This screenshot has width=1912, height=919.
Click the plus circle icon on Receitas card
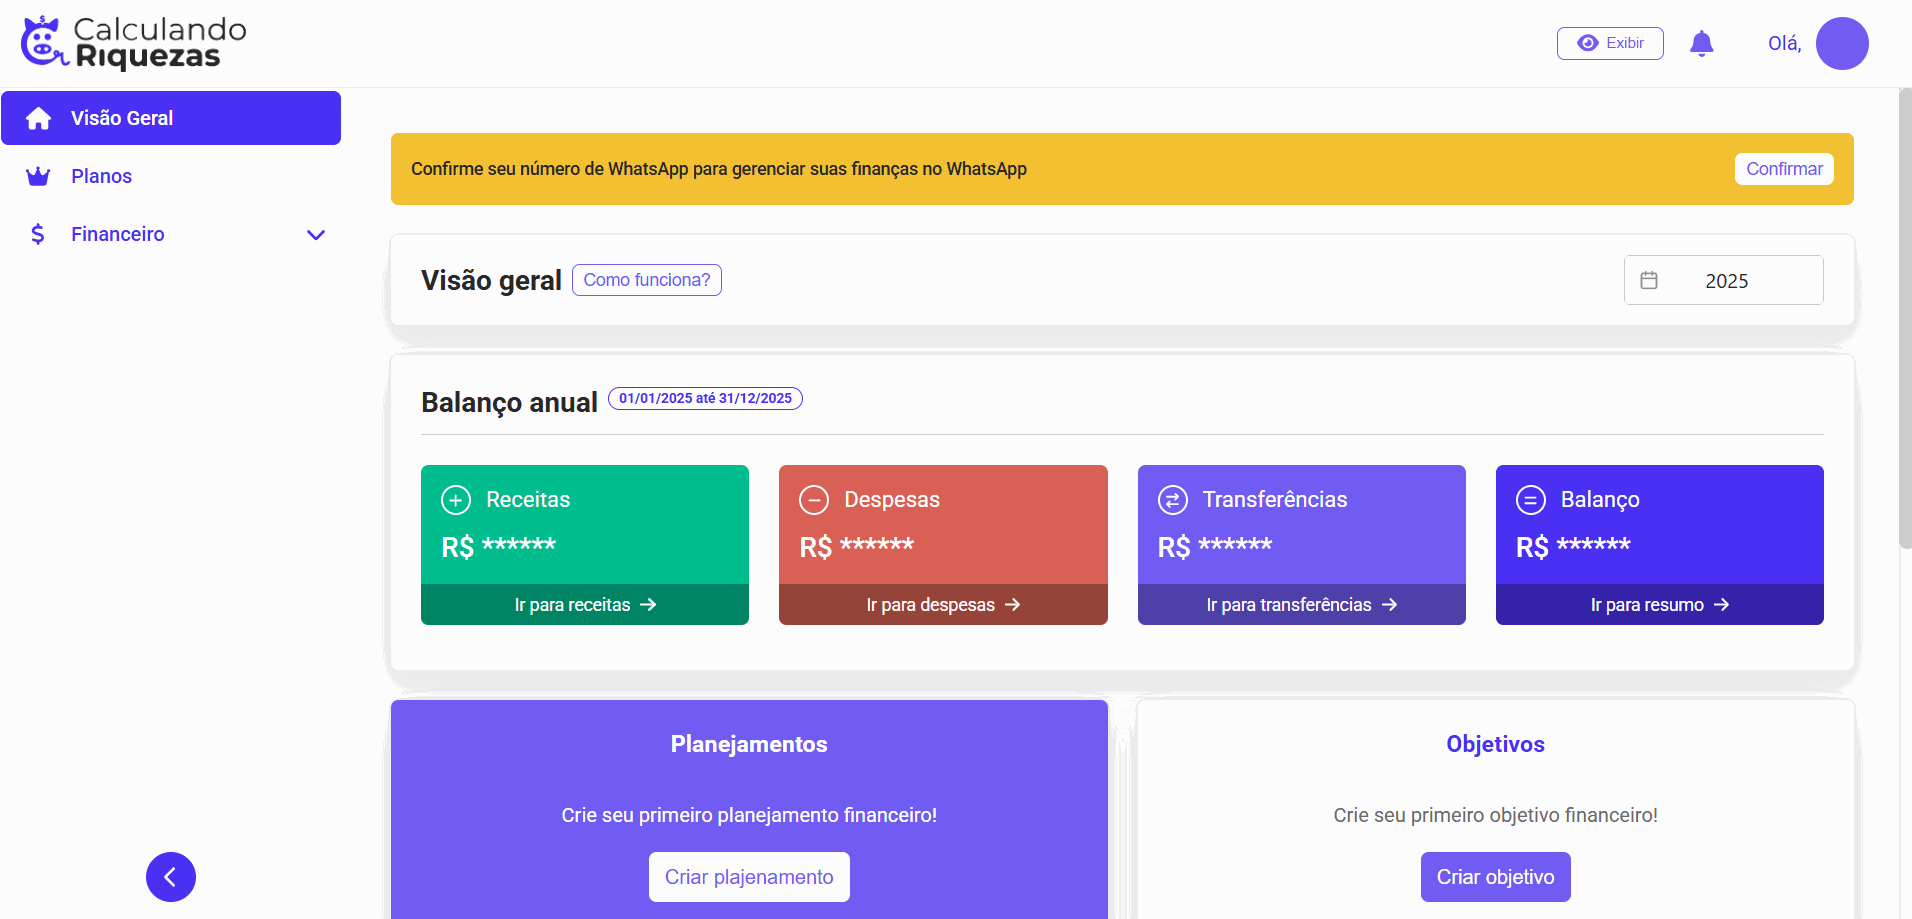456,499
